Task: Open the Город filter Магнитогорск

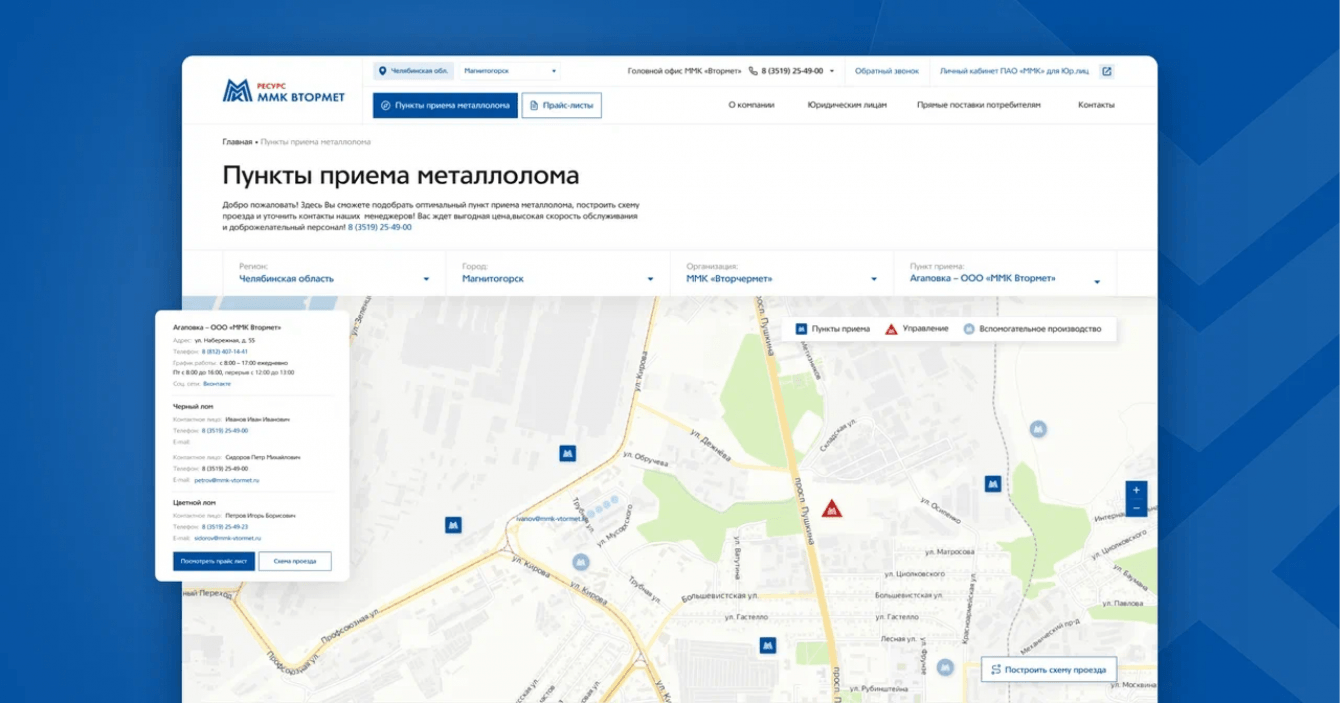Action: (558, 274)
